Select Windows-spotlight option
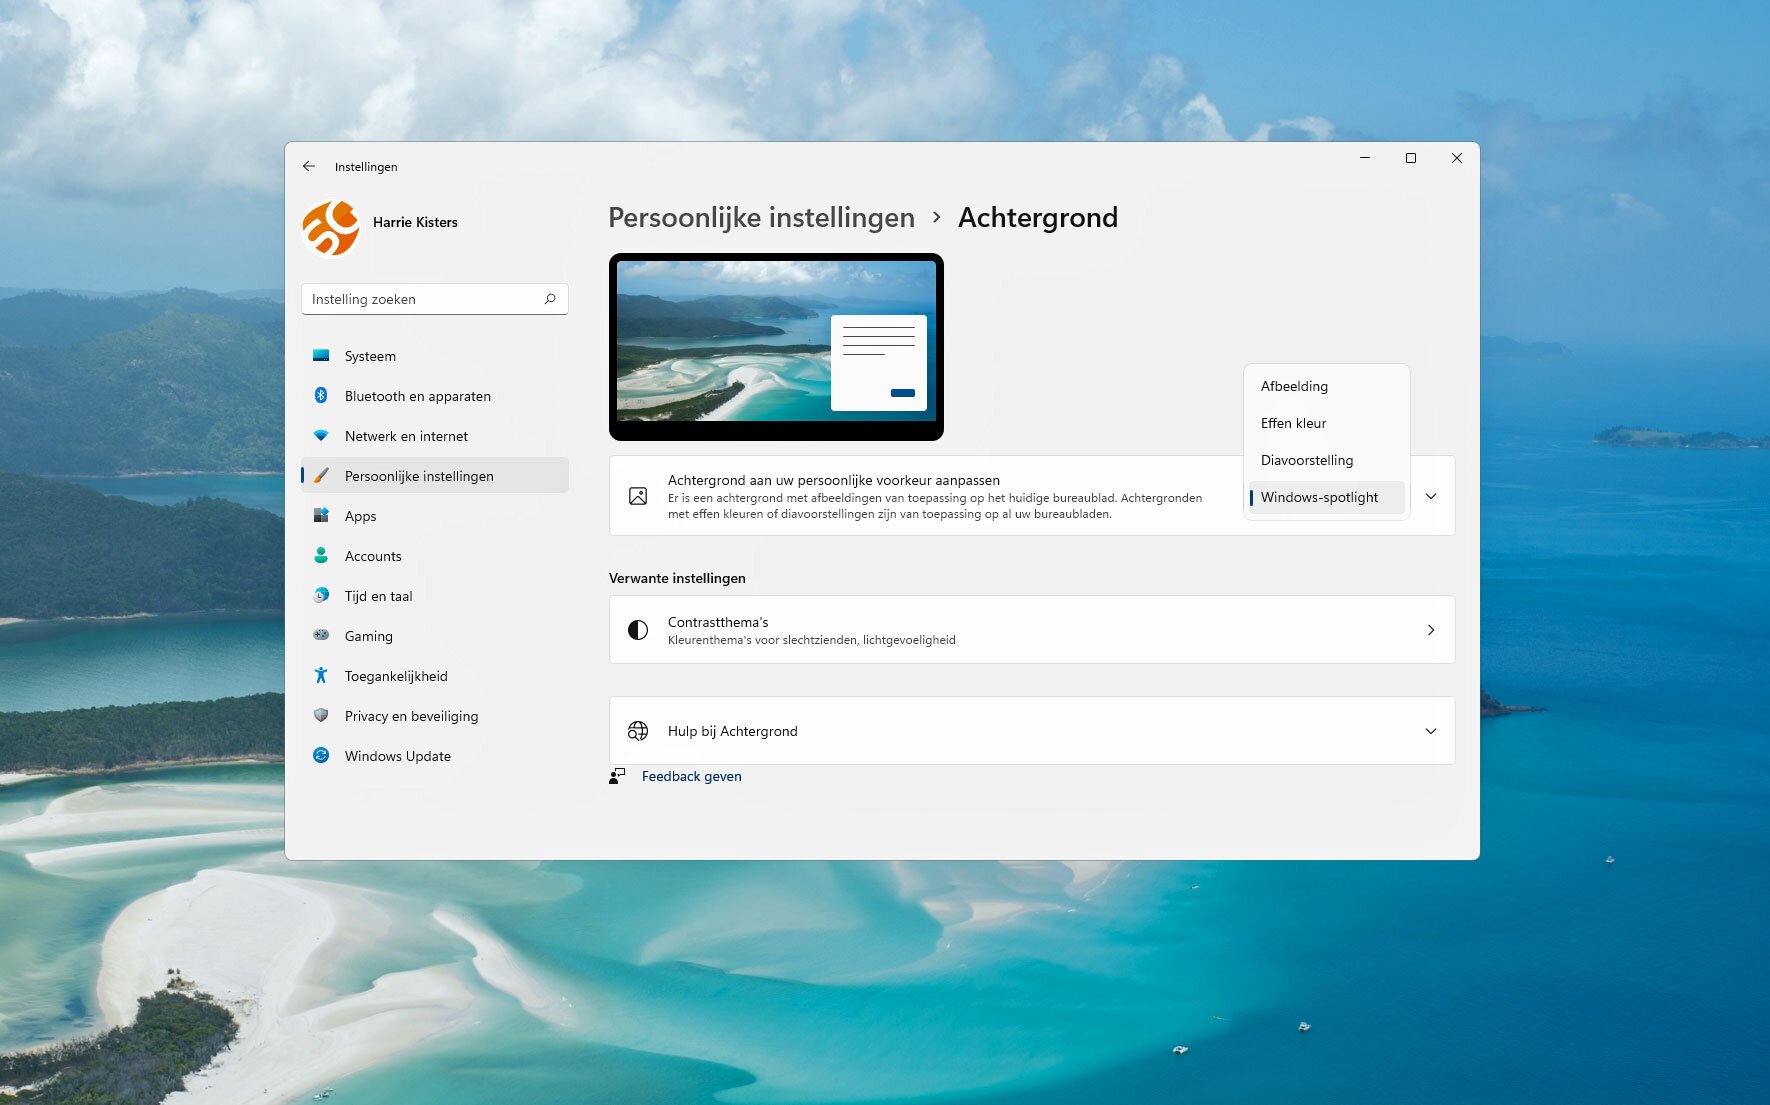Viewport: 1770px width, 1105px height. click(x=1319, y=497)
